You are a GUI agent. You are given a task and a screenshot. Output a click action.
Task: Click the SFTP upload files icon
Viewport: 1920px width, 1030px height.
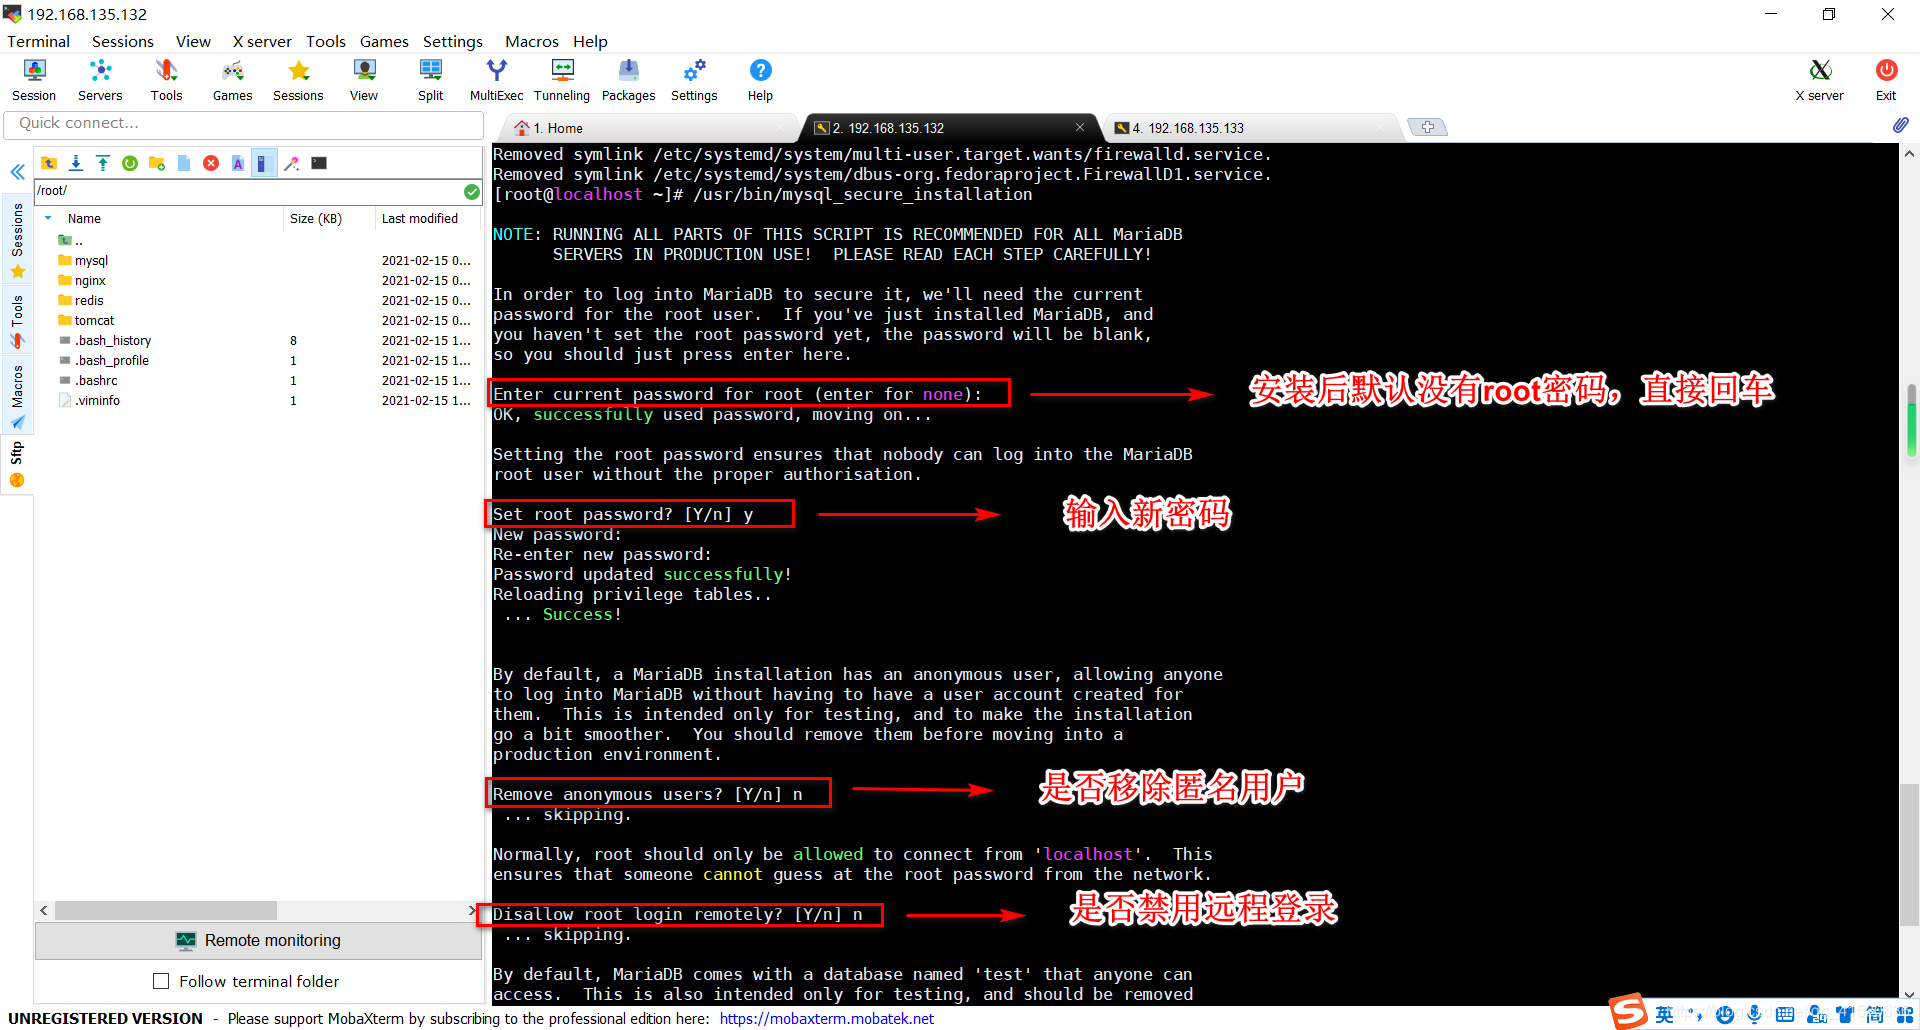tap(103, 163)
